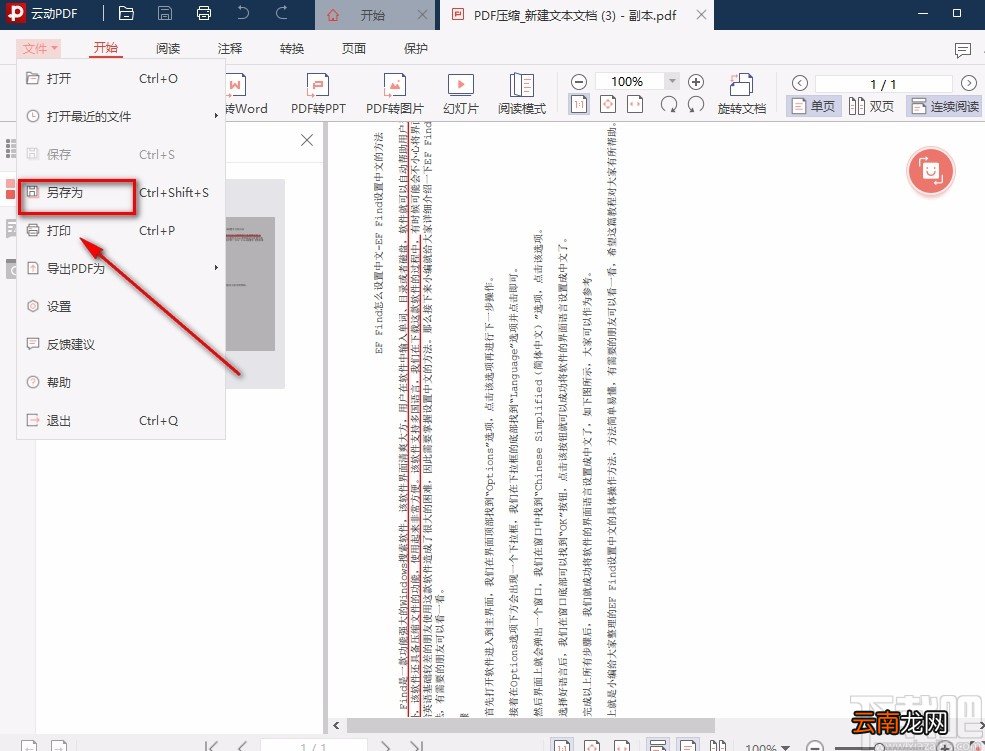Expand 导出PDF为 submenu
The width and height of the screenshot is (985, 751).
tap(121, 268)
